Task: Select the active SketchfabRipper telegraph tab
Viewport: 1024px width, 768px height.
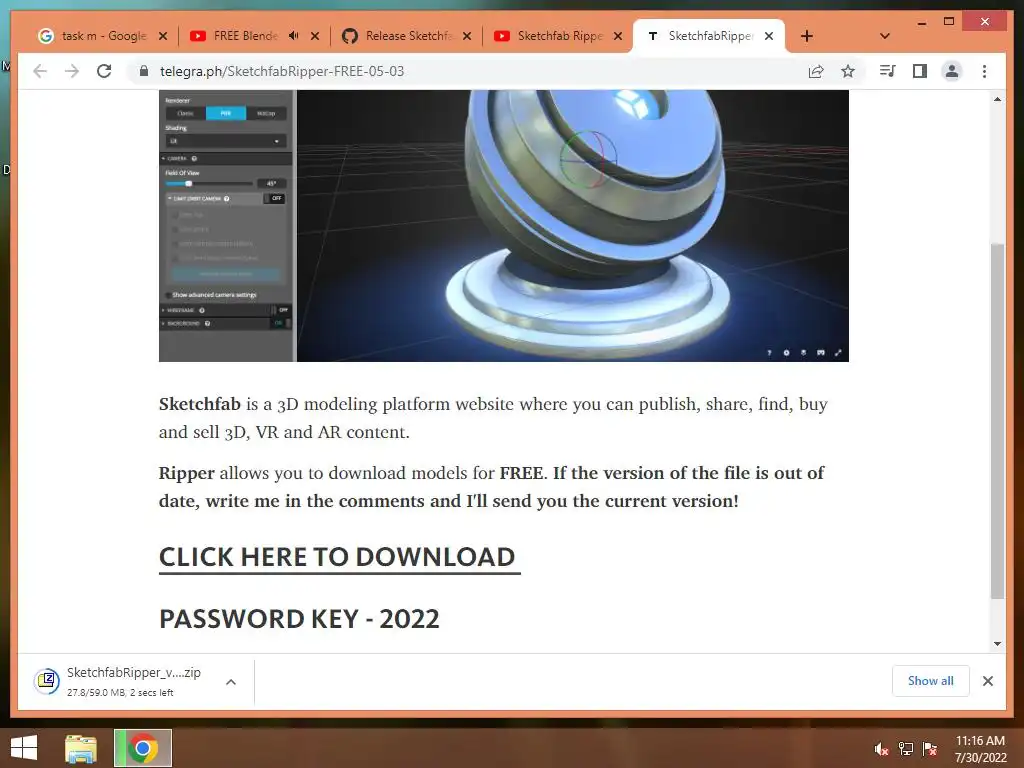Action: (x=709, y=36)
